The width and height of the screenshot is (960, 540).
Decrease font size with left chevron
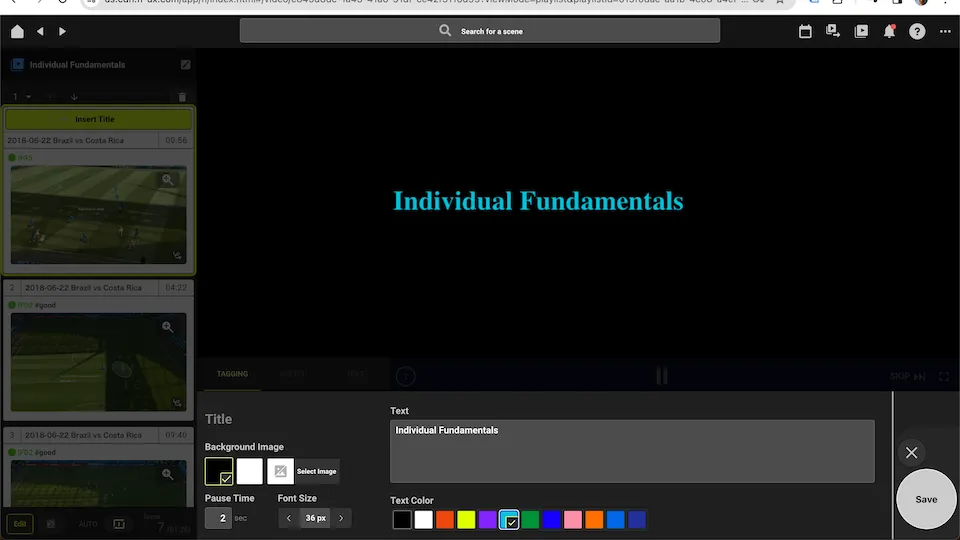(289, 518)
